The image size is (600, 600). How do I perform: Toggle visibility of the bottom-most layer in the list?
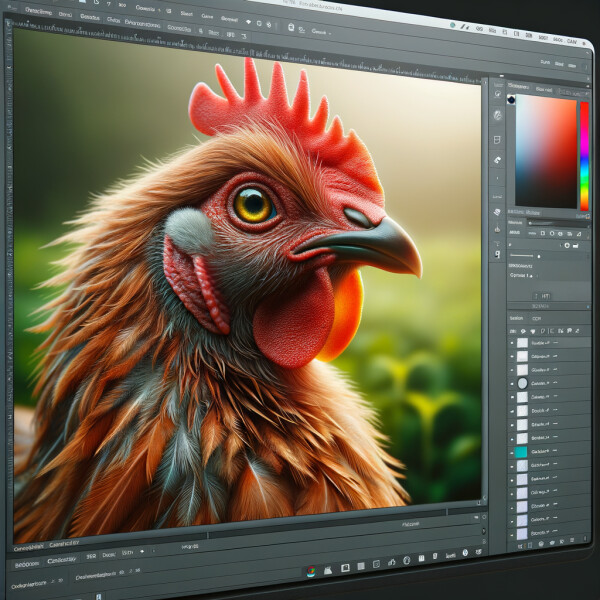pyautogui.click(x=512, y=534)
